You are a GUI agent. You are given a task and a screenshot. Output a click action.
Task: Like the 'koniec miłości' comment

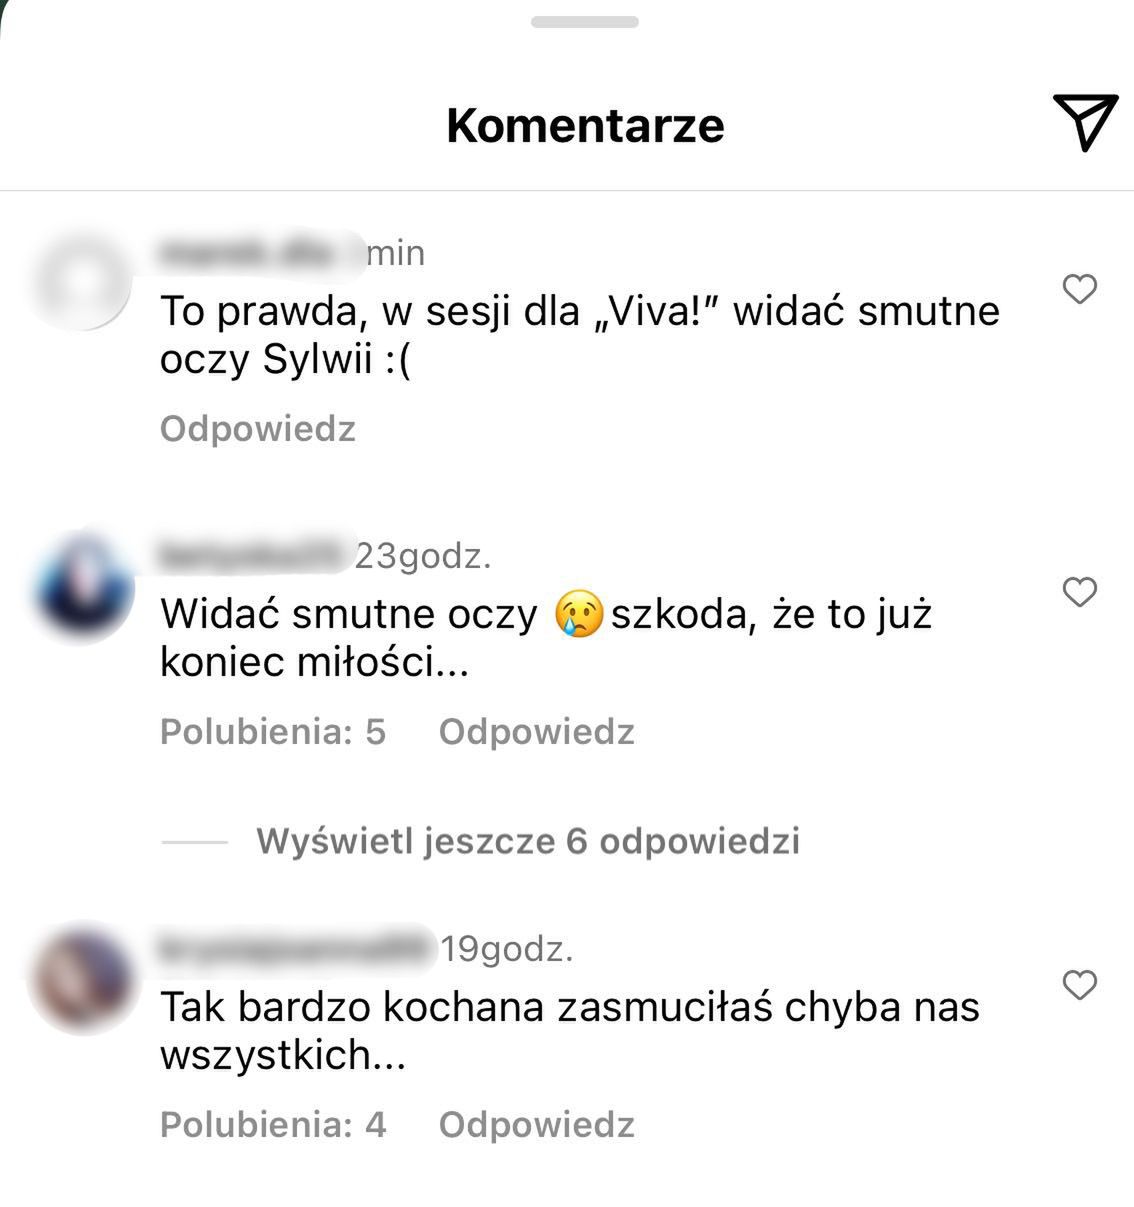[1080, 591]
